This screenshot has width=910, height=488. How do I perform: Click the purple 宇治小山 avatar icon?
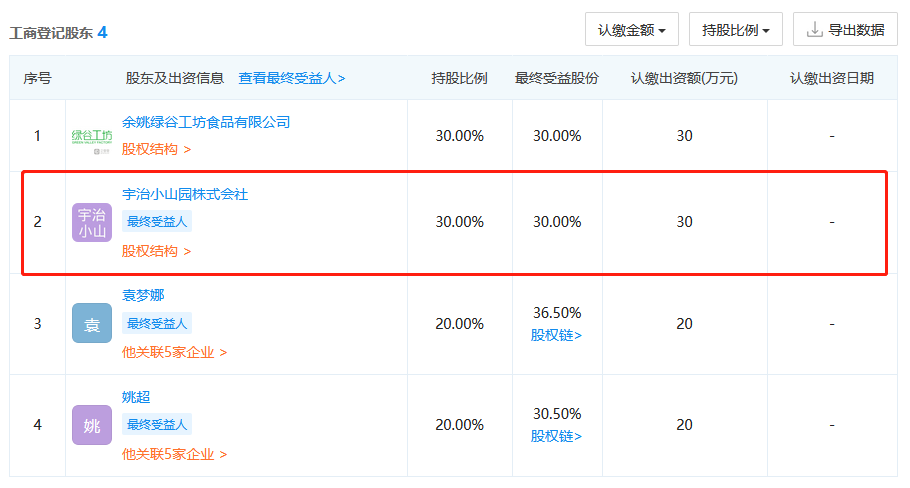coord(92,222)
